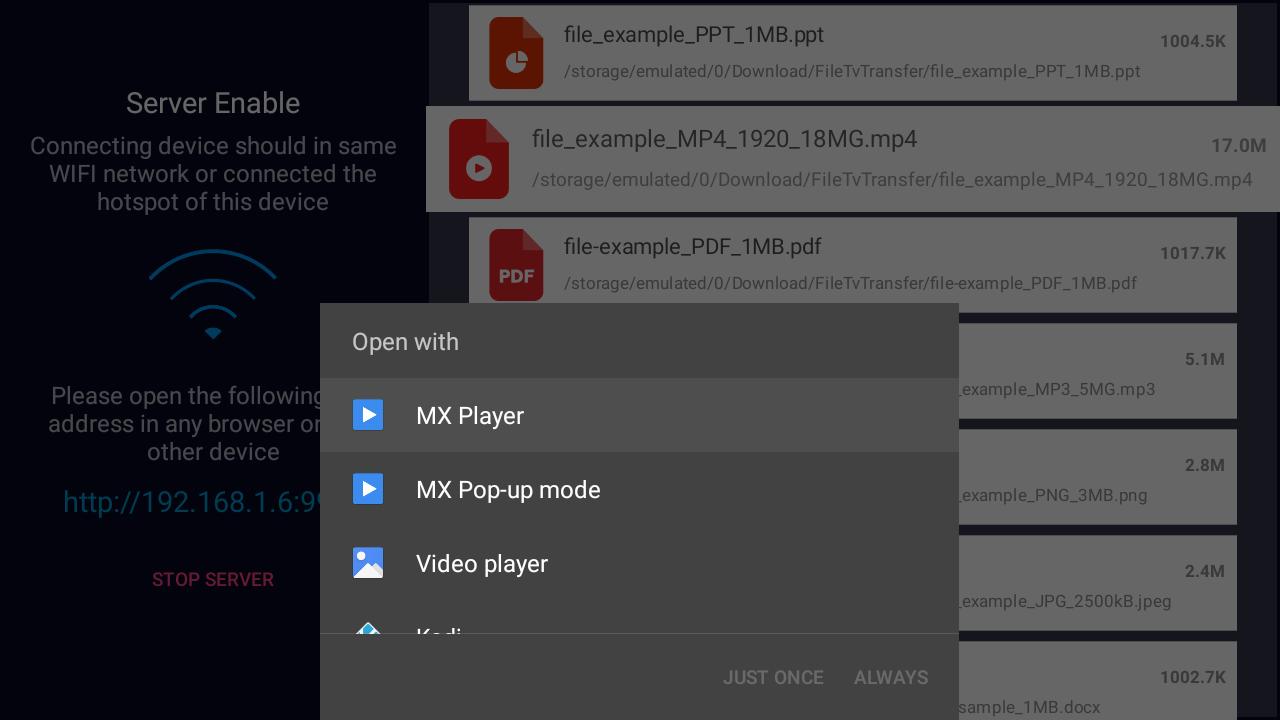1280x720 pixels.
Task: Click the PDF file storage path
Action: (850, 283)
